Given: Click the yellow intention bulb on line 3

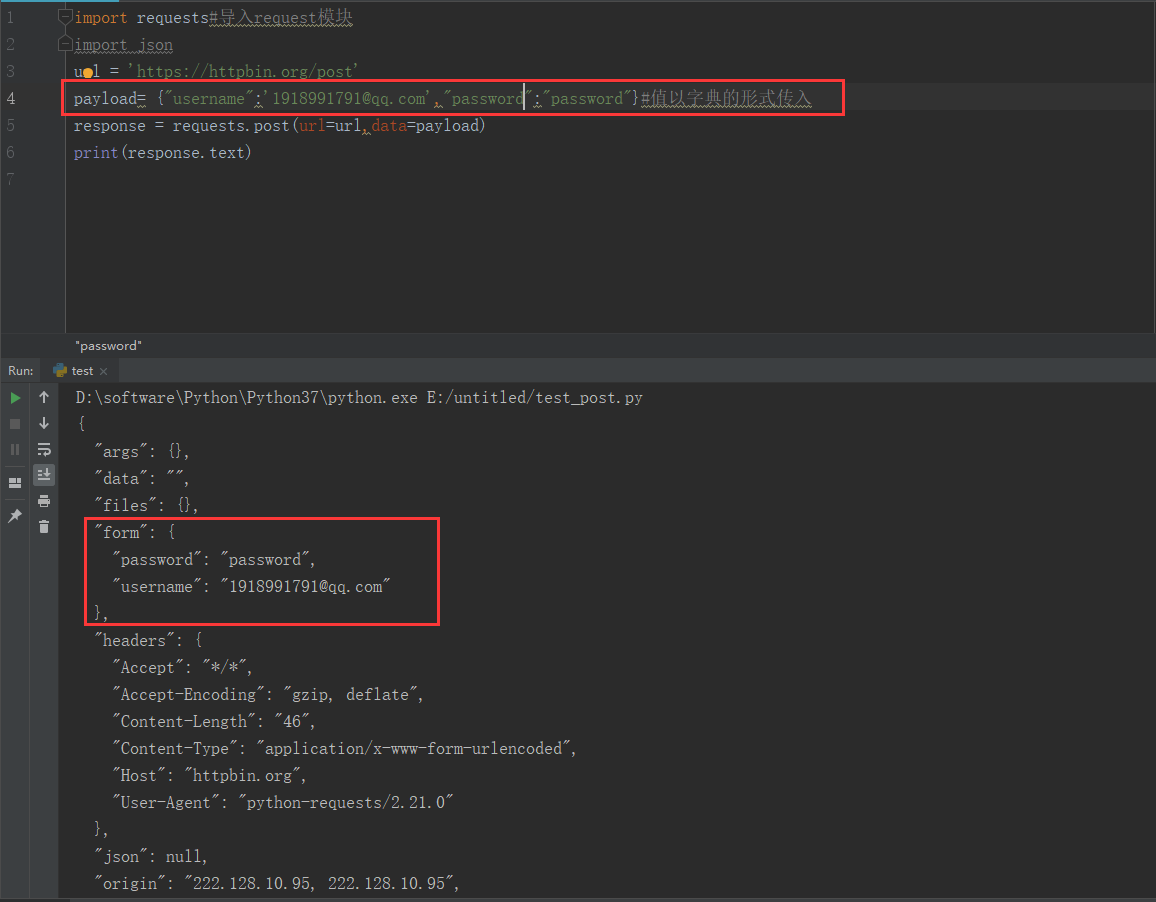Looking at the screenshot, I should (x=88, y=72).
